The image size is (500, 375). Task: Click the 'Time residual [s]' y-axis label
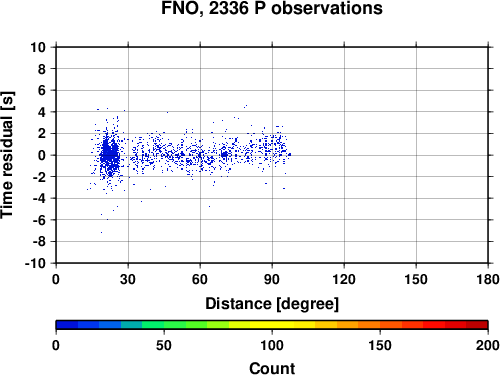pyautogui.click(x=7, y=155)
